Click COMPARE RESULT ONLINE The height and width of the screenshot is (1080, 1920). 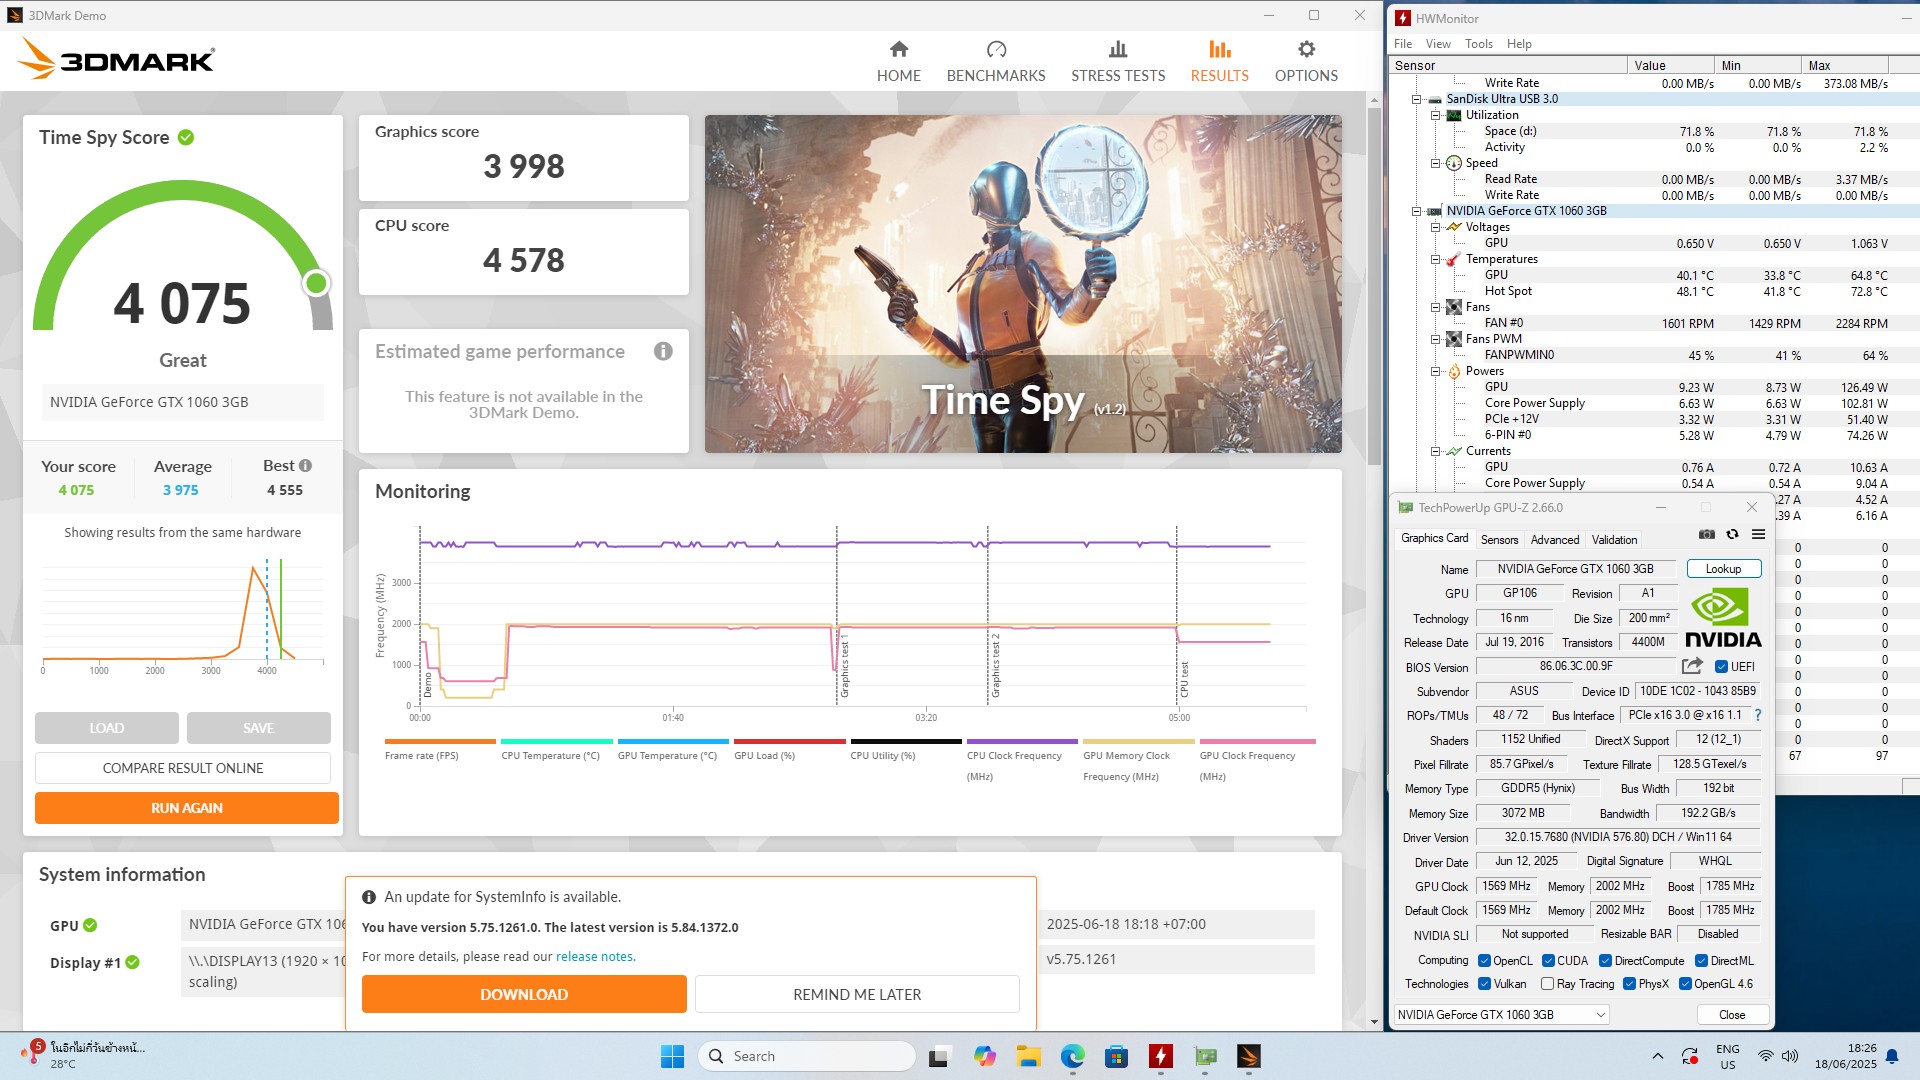point(183,768)
